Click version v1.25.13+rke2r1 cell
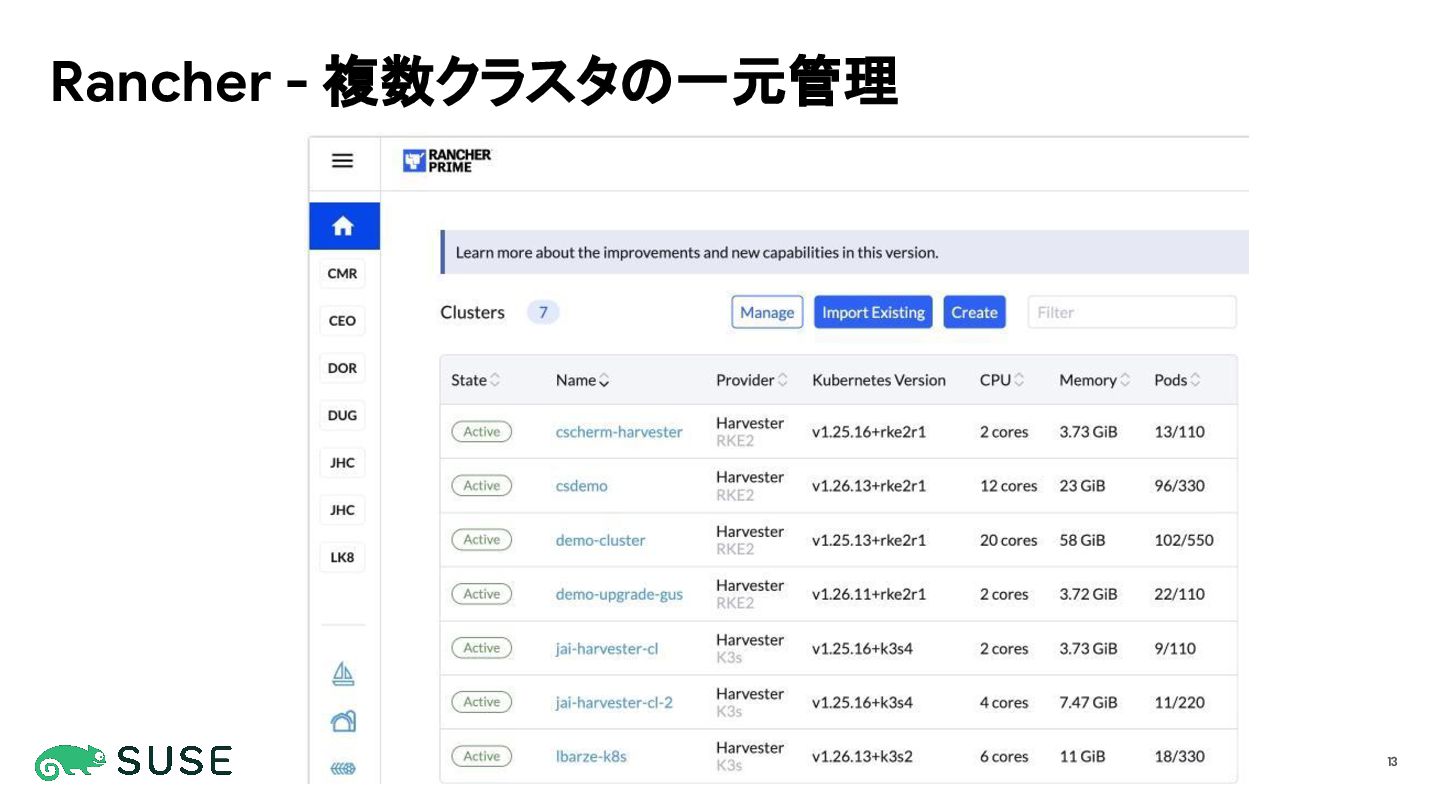 pyautogui.click(x=869, y=540)
